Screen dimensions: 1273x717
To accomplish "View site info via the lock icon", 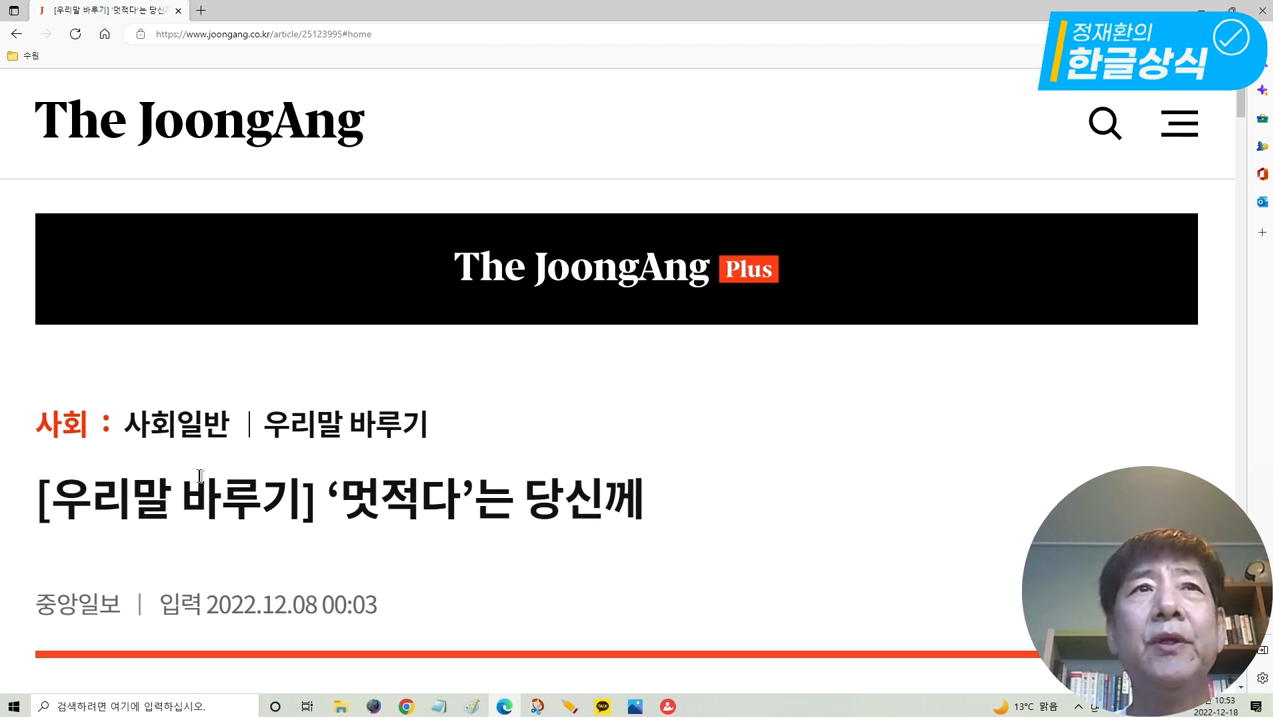I will click(141, 34).
